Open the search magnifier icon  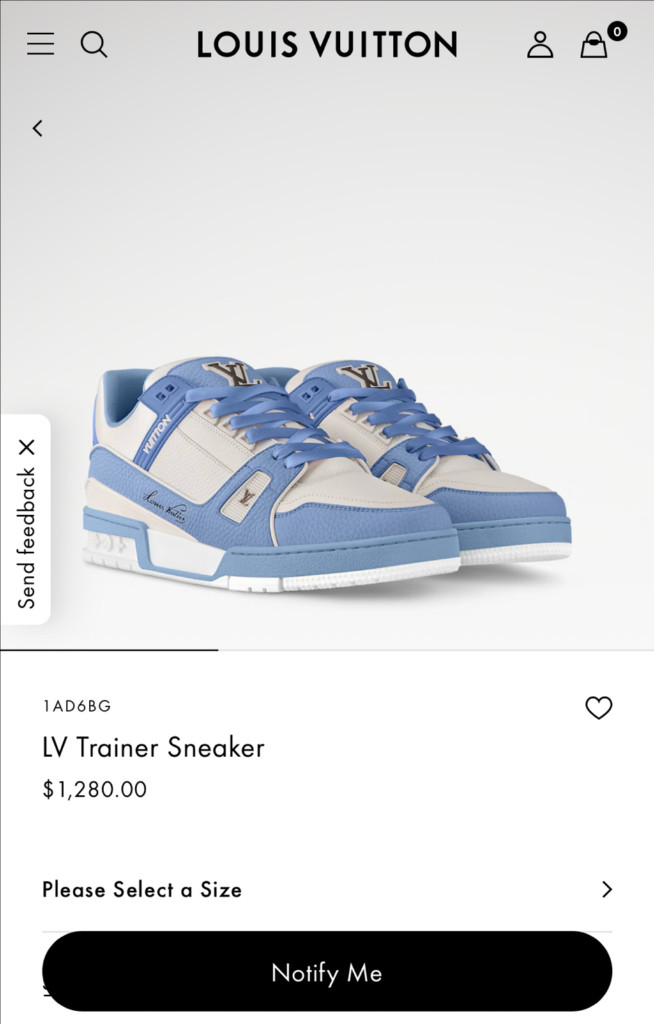click(x=93, y=44)
